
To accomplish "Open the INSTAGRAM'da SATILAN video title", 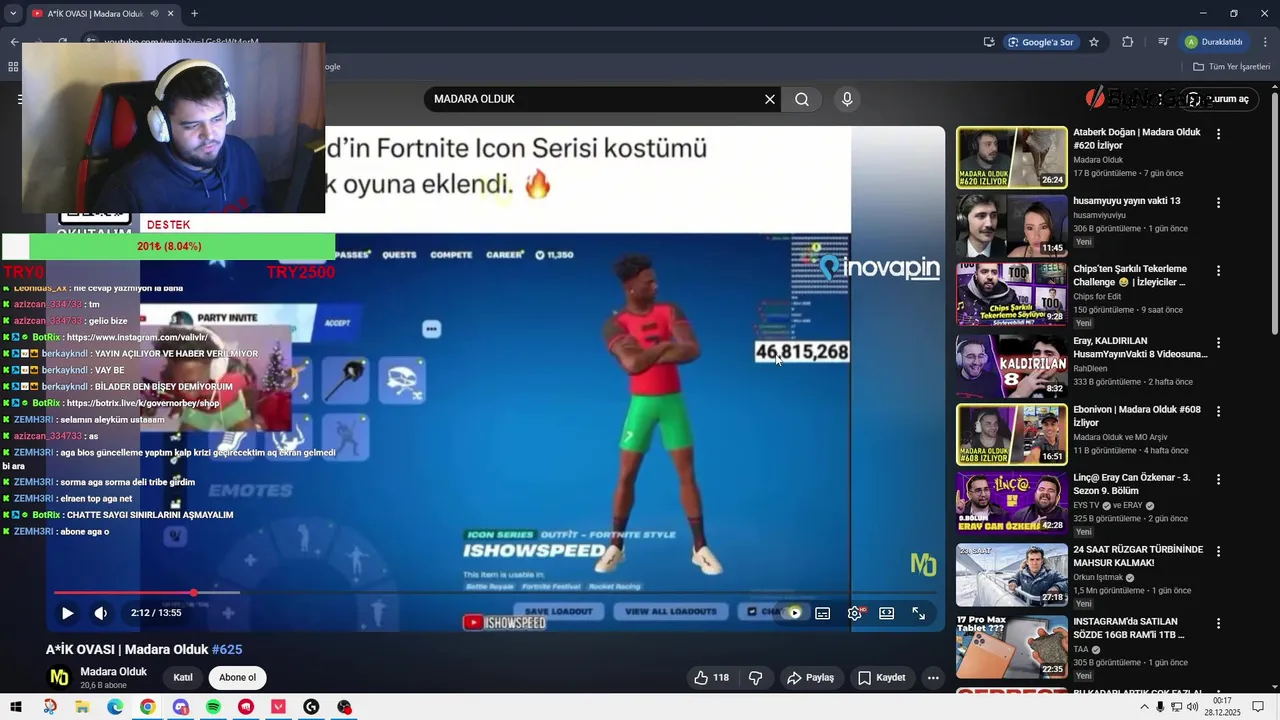I will pyautogui.click(x=1132, y=628).
